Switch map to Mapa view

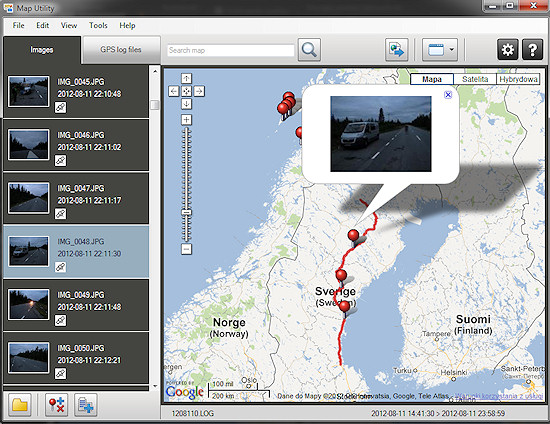(432, 79)
